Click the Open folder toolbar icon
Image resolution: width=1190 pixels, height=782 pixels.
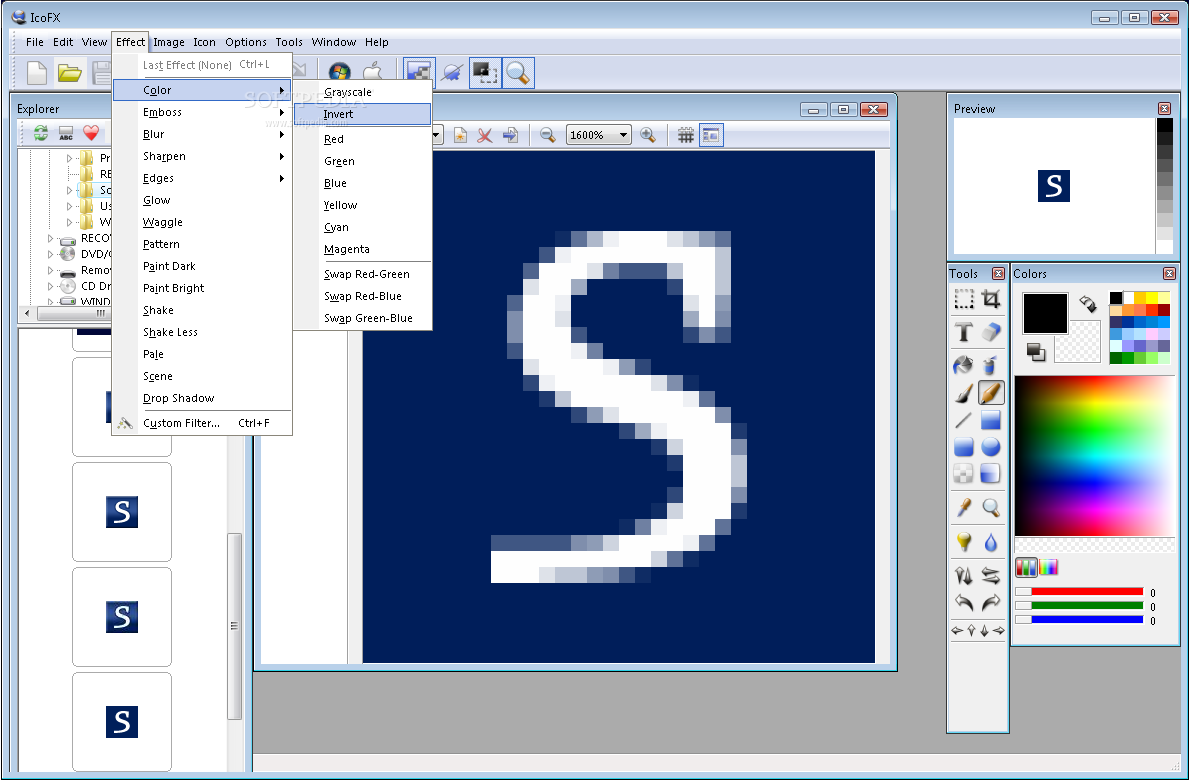(70, 73)
